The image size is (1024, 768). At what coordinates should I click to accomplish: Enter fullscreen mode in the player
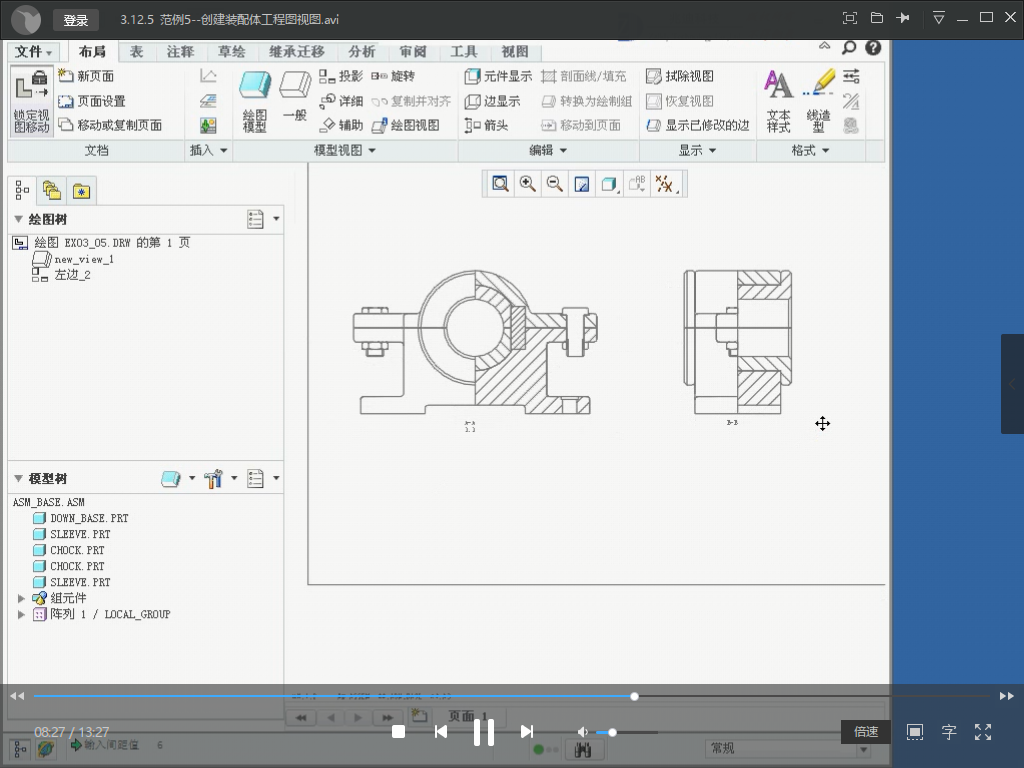983,732
